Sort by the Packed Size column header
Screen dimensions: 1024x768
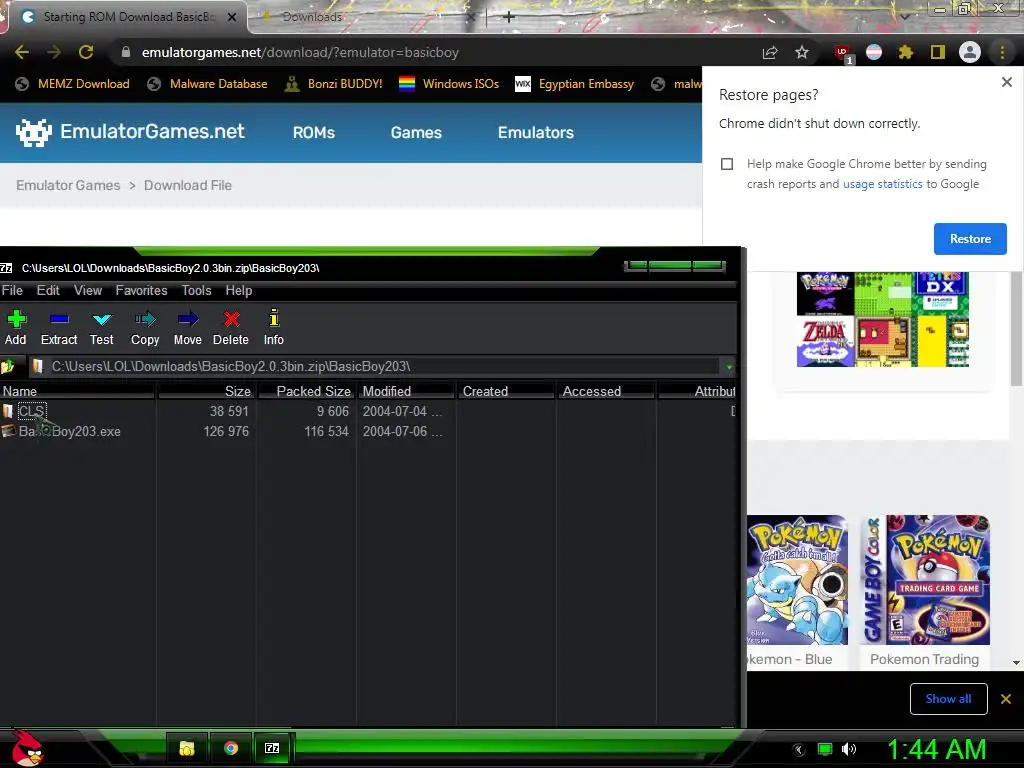[306, 391]
